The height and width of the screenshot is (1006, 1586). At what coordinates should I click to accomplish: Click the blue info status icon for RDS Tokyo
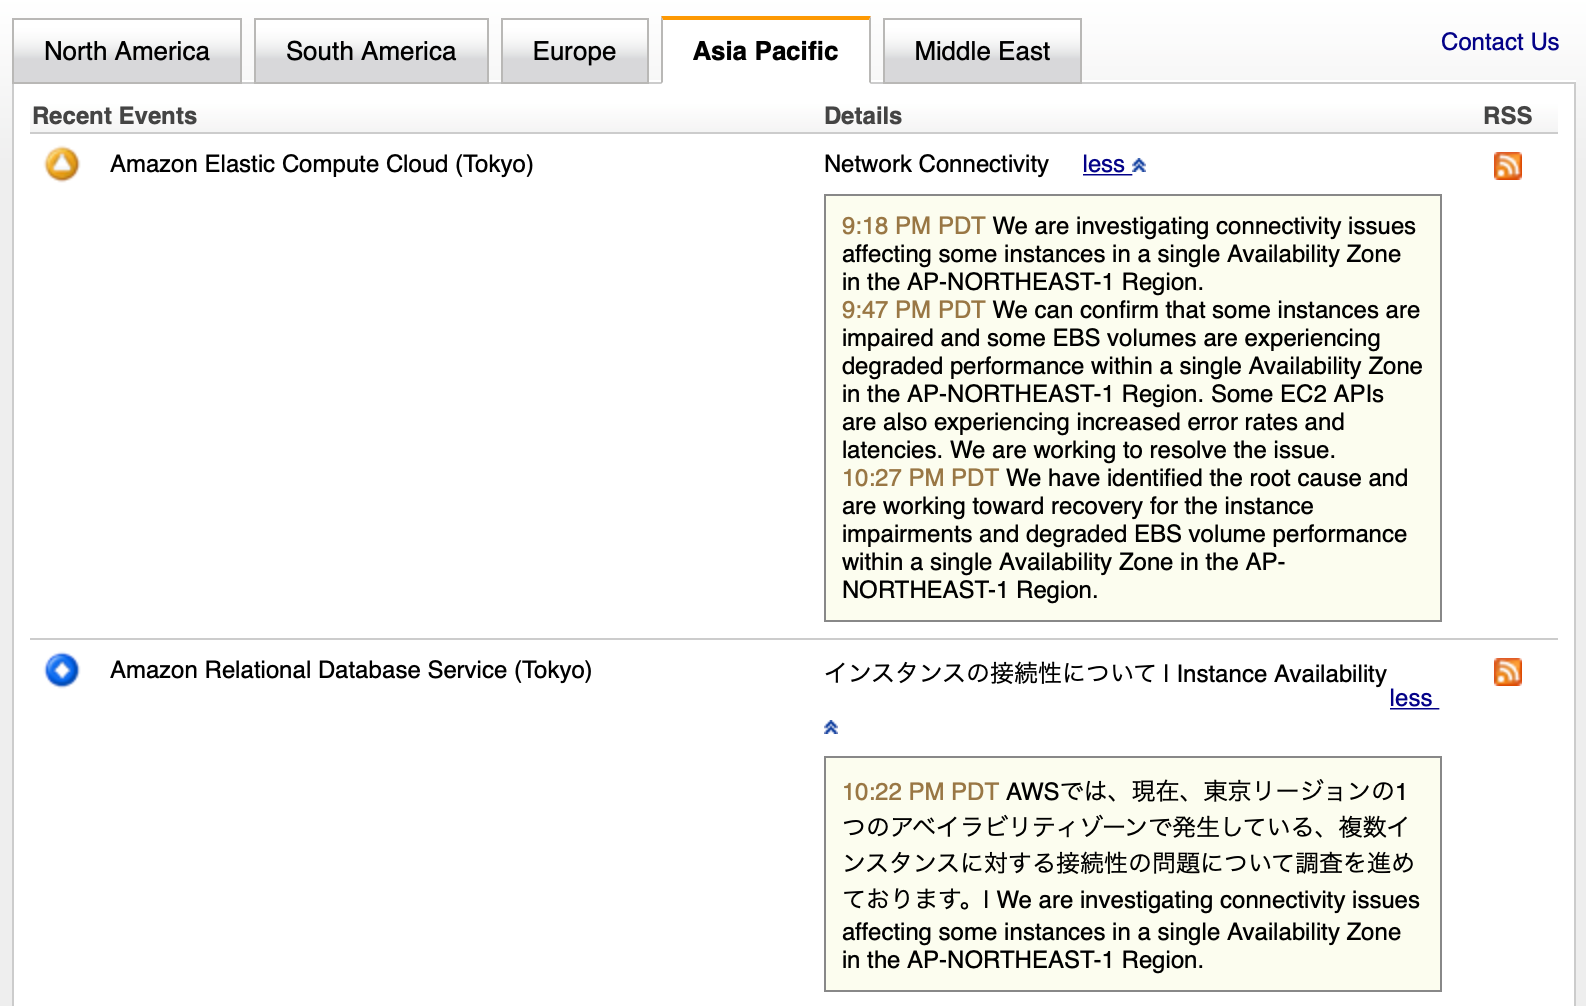(x=62, y=670)
